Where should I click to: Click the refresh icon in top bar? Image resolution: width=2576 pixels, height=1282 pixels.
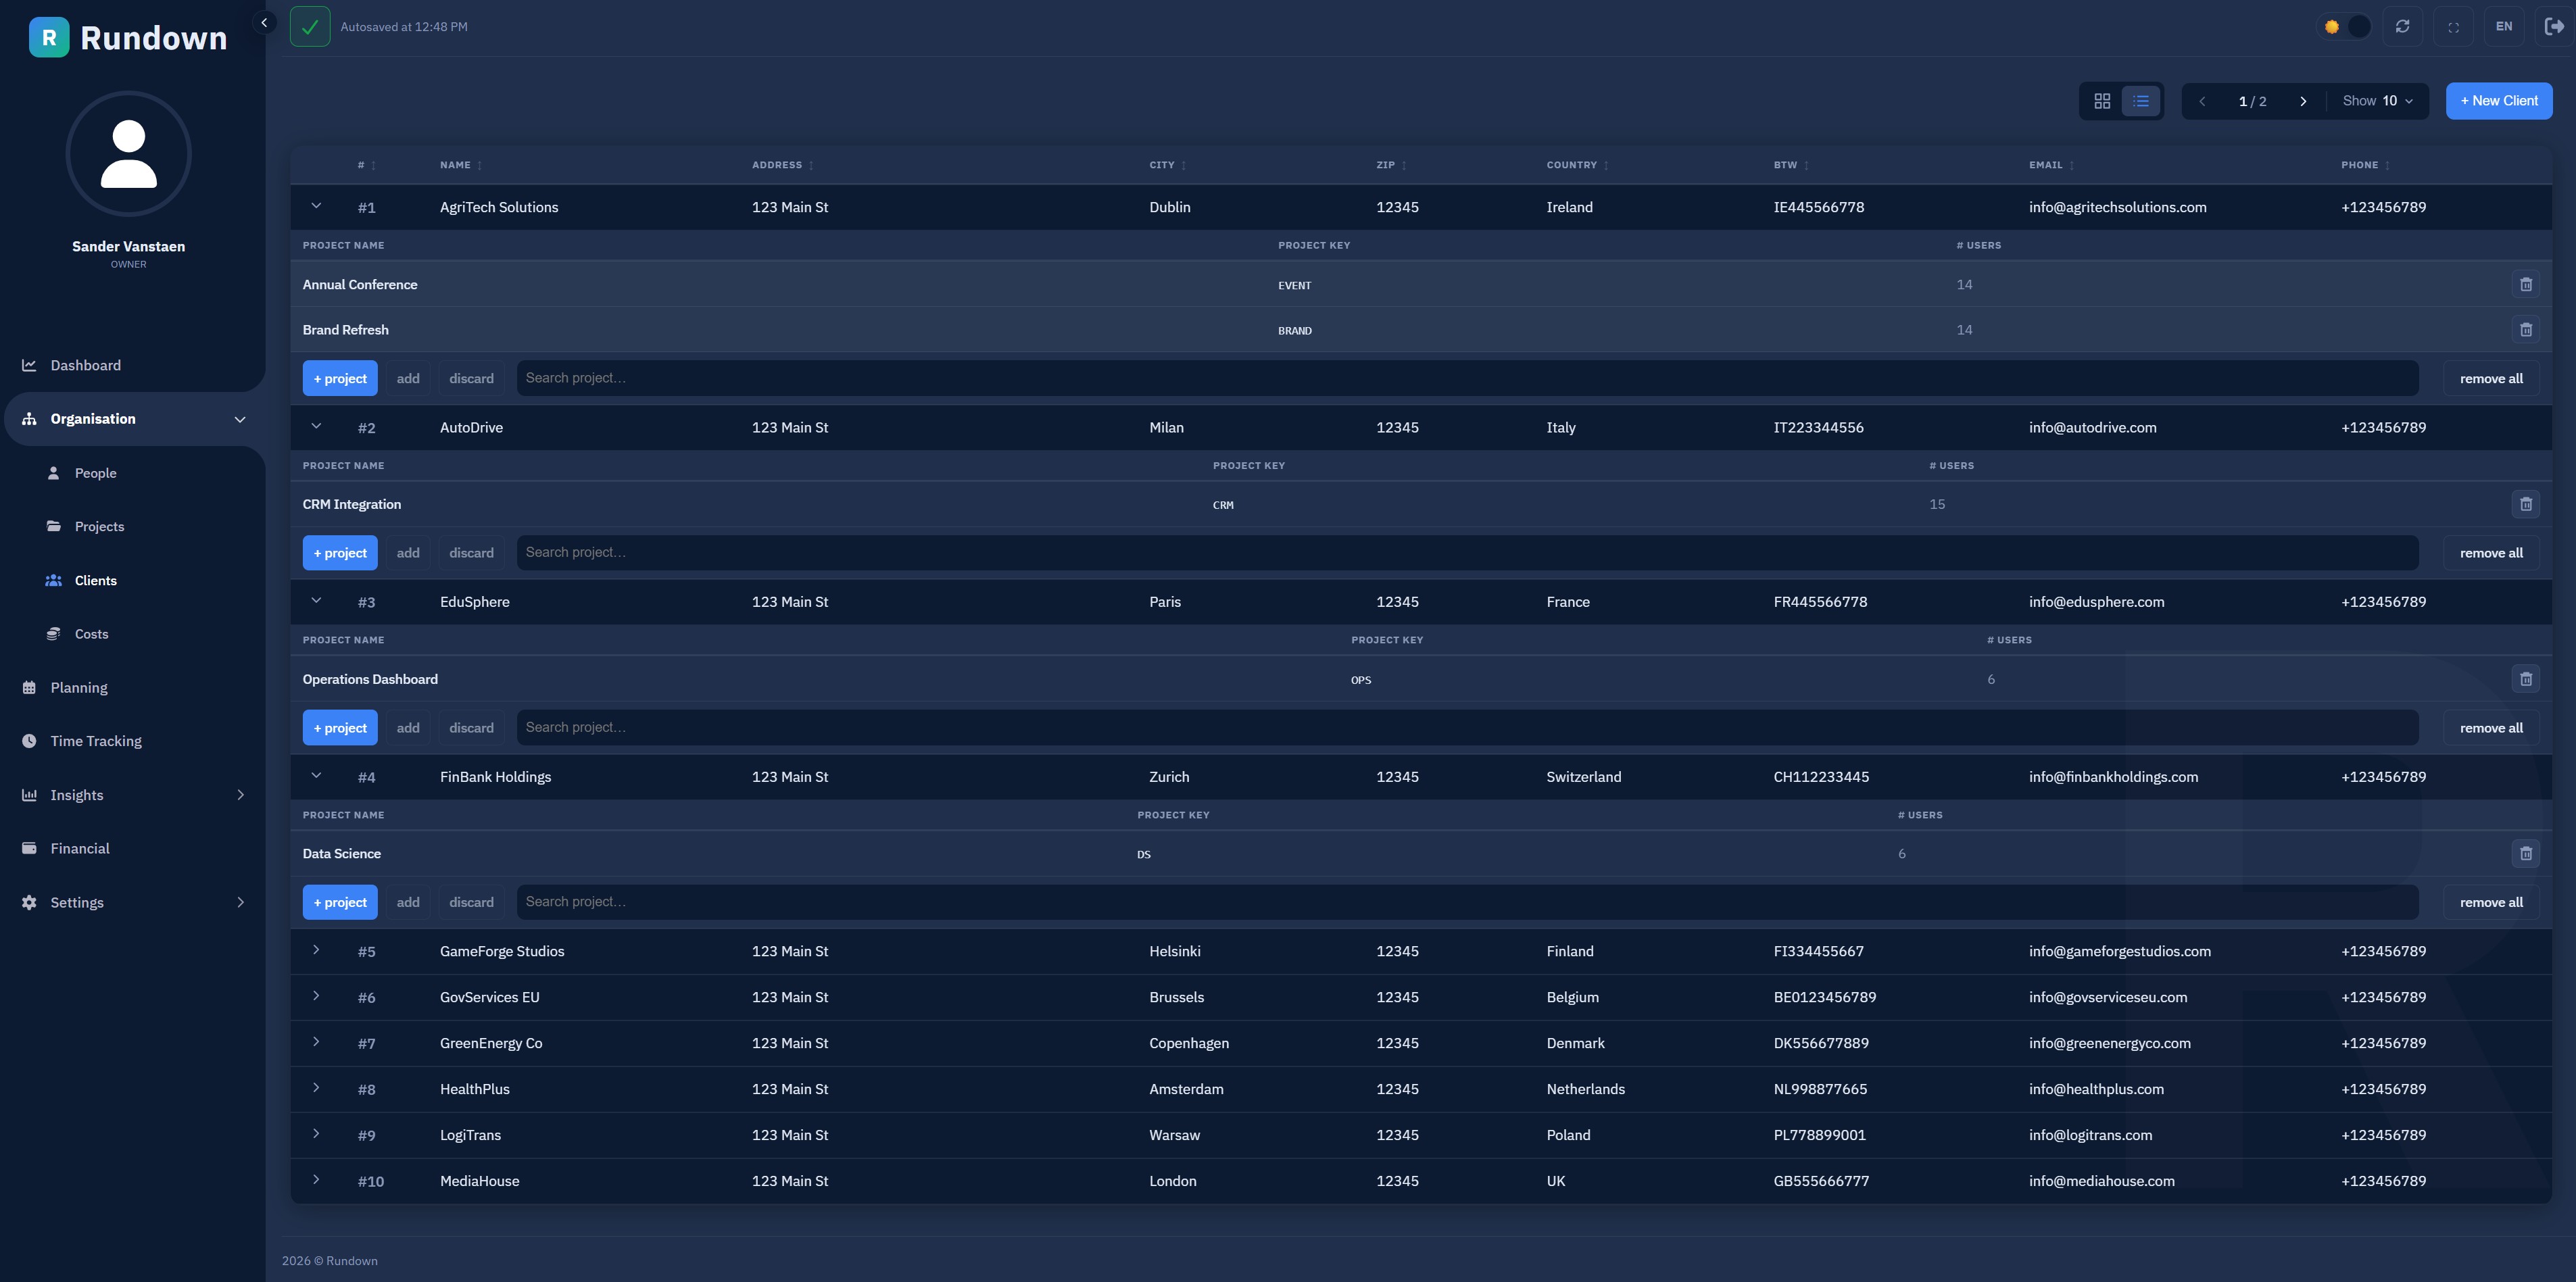(x=2402, y=27)
